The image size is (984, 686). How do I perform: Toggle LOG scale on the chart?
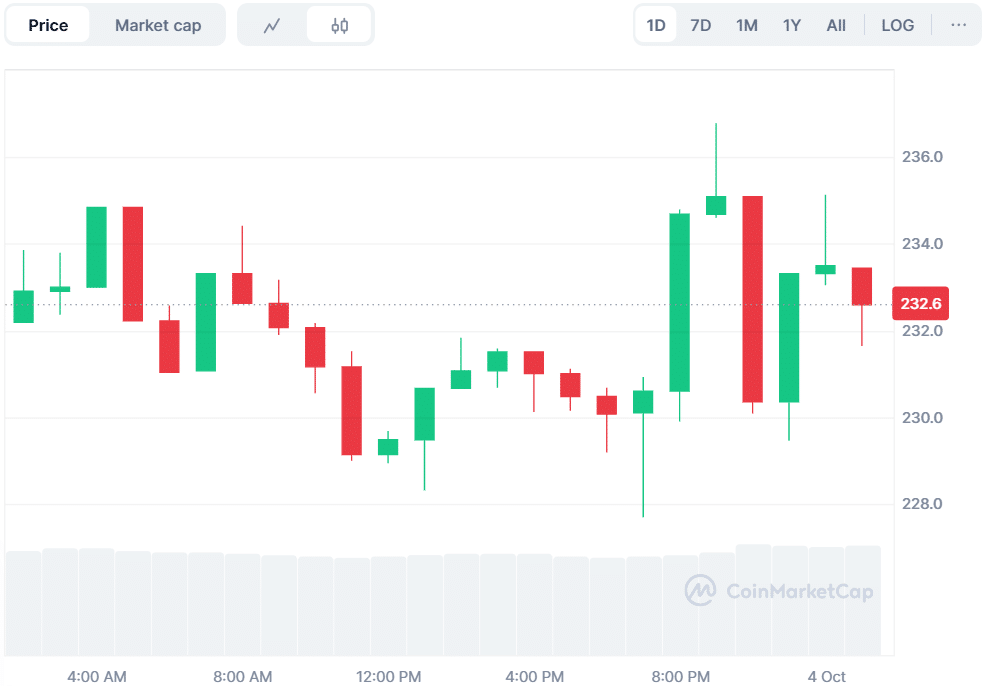pos(897,25)
